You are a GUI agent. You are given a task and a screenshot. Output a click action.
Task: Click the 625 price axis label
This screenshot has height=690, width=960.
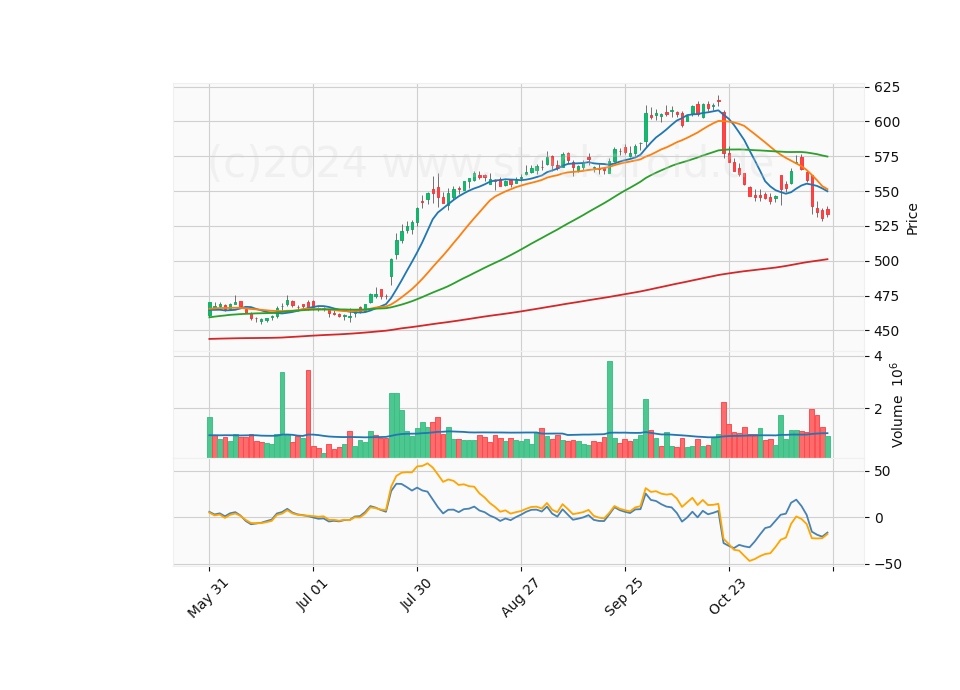tap(887, 88)
